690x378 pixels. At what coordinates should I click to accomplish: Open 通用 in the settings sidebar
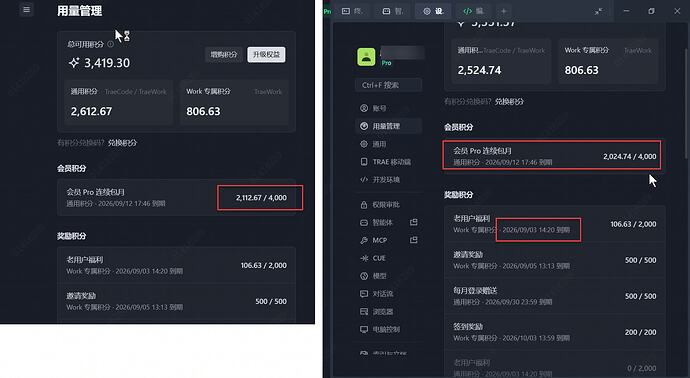pos(389,144)
